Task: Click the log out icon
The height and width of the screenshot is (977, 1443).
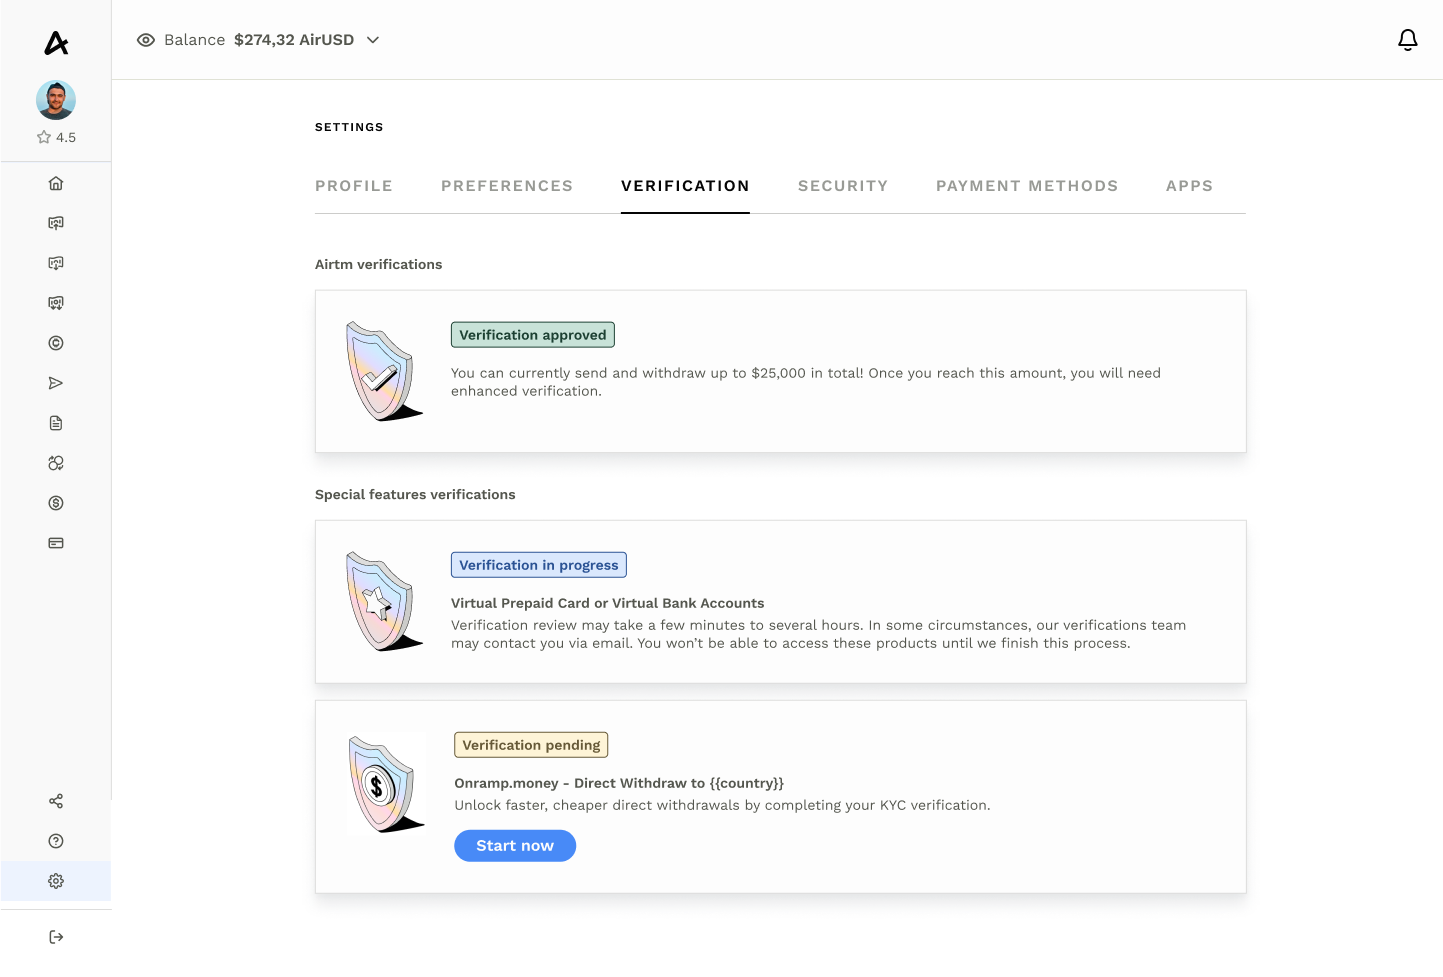Action: 56,937
